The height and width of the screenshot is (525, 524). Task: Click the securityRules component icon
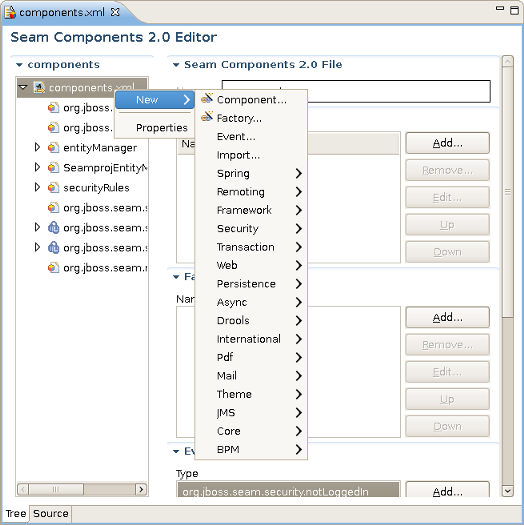pyautogui.click(x=53, y=188)
